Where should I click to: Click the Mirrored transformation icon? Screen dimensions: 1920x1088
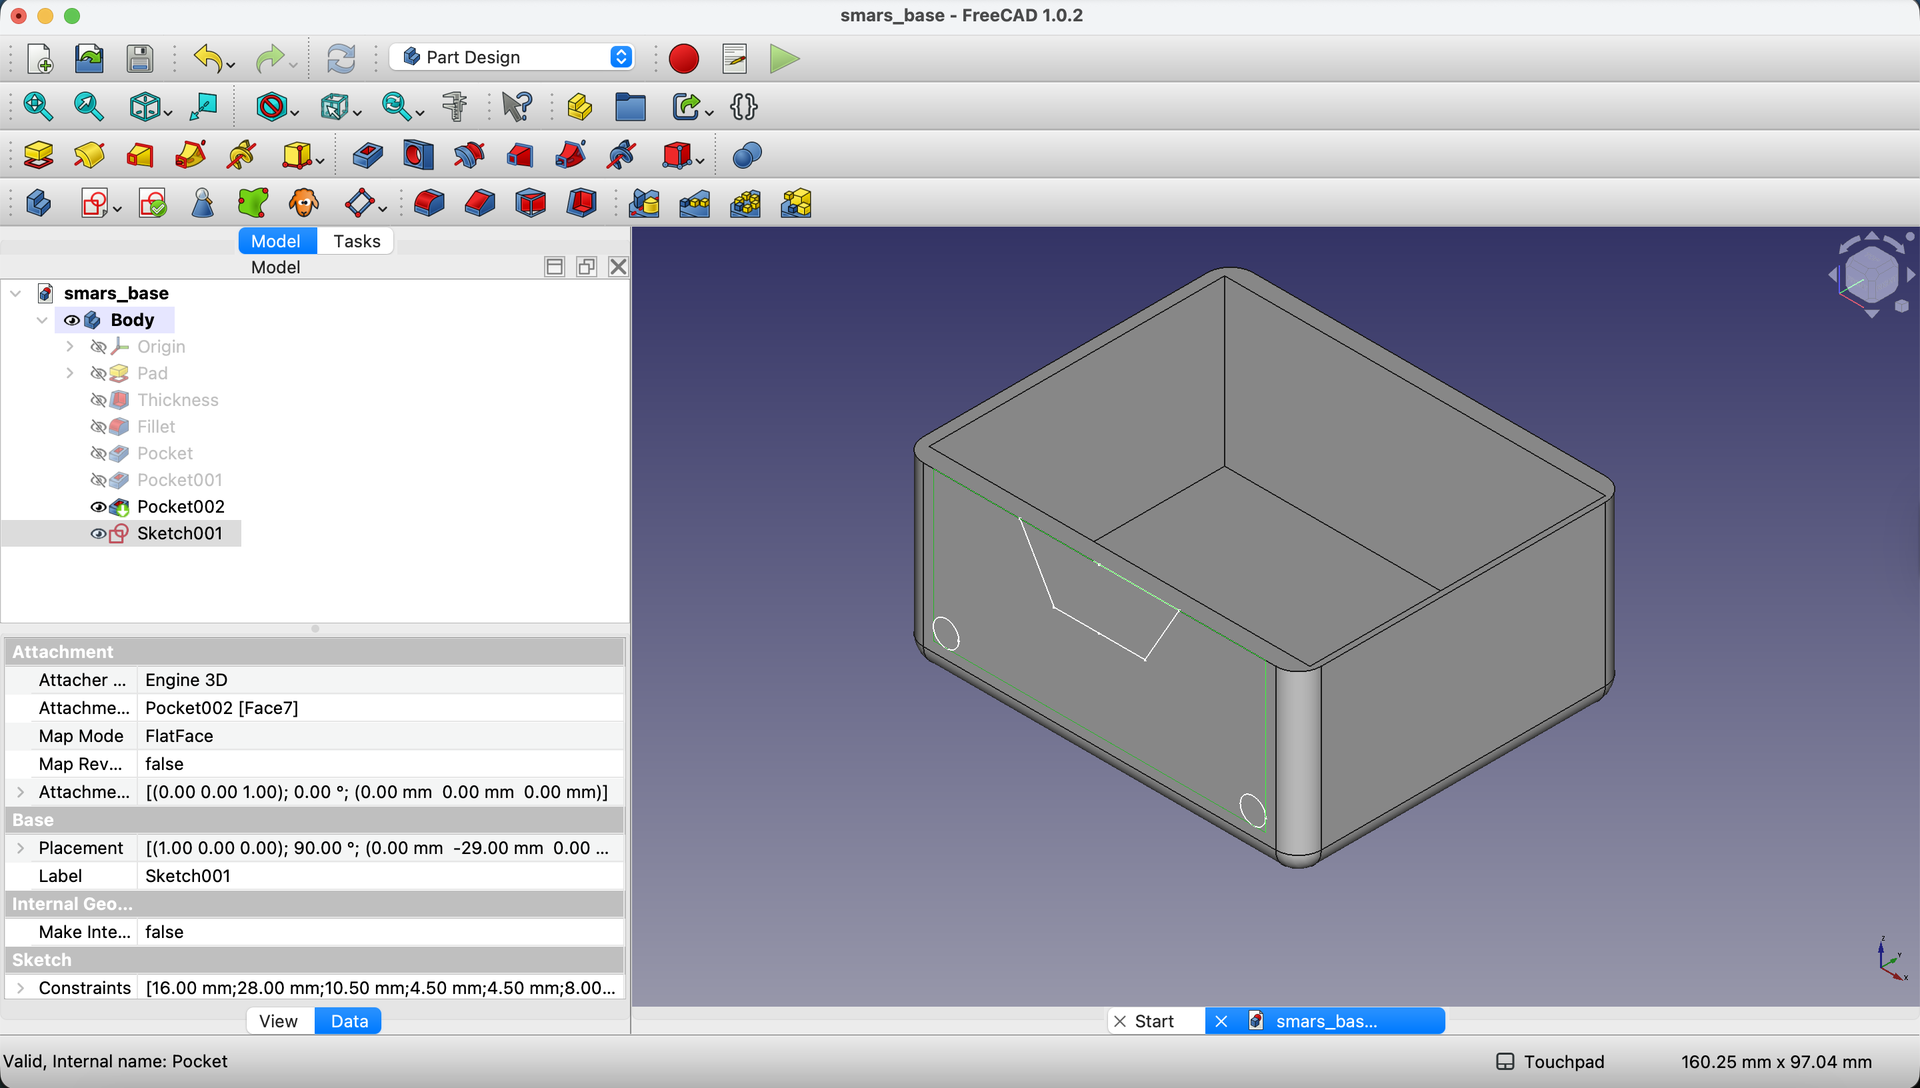pyautogui.click(x=644, y=203)
